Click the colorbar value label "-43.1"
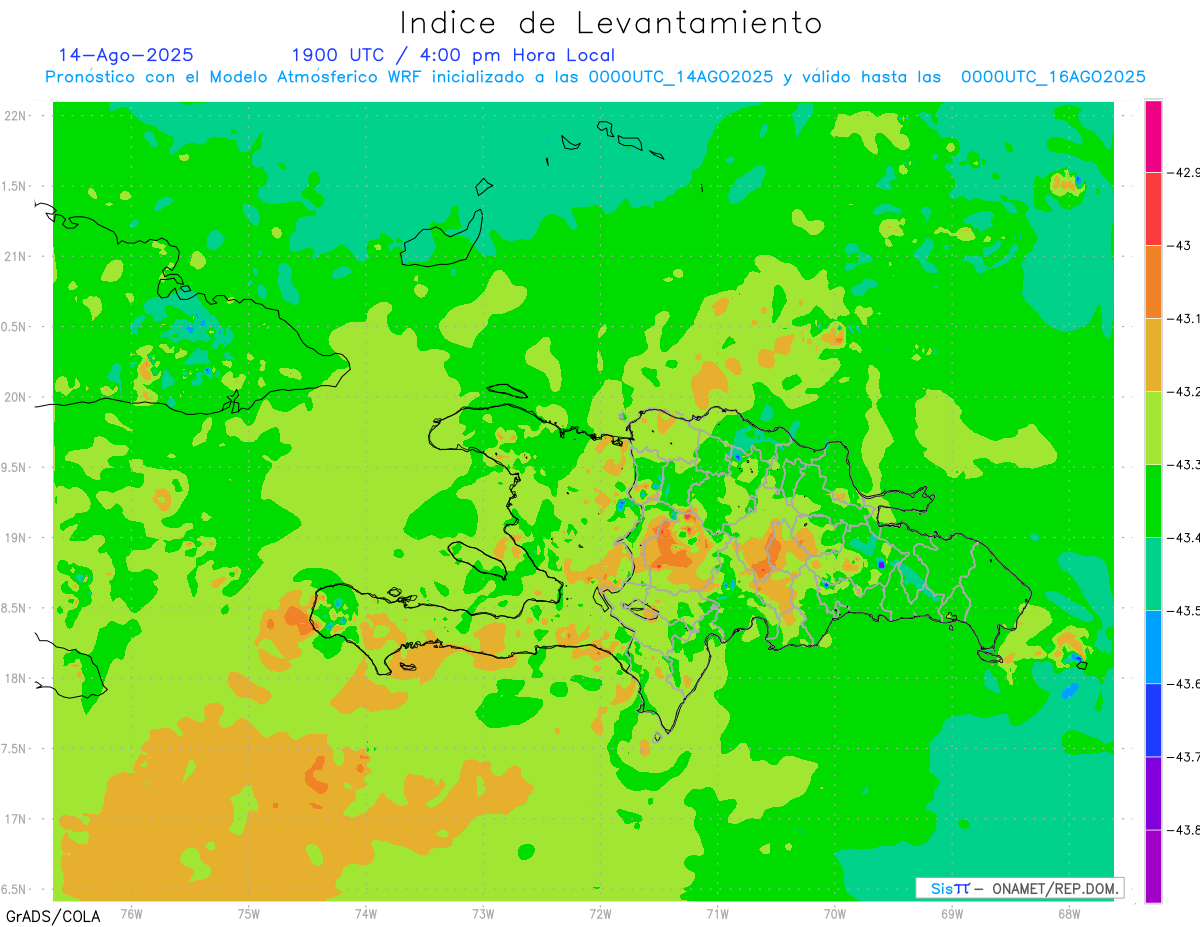Screen dimensions: 1200x927 (1183, 319)
